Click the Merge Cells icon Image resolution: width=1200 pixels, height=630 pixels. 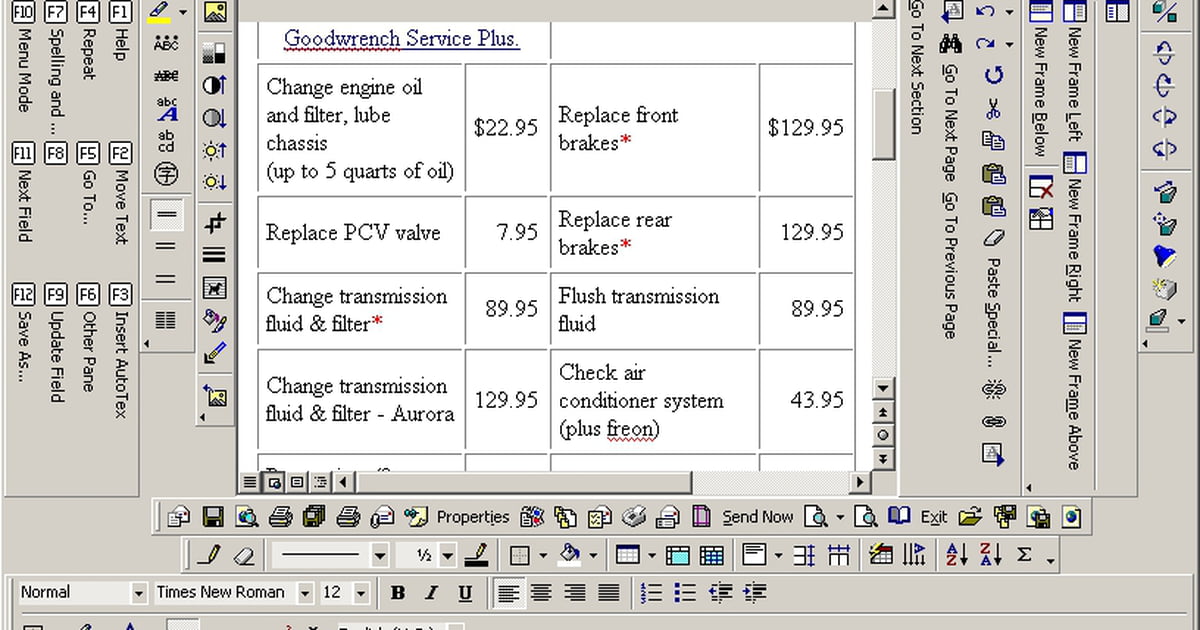pos(677,555)
